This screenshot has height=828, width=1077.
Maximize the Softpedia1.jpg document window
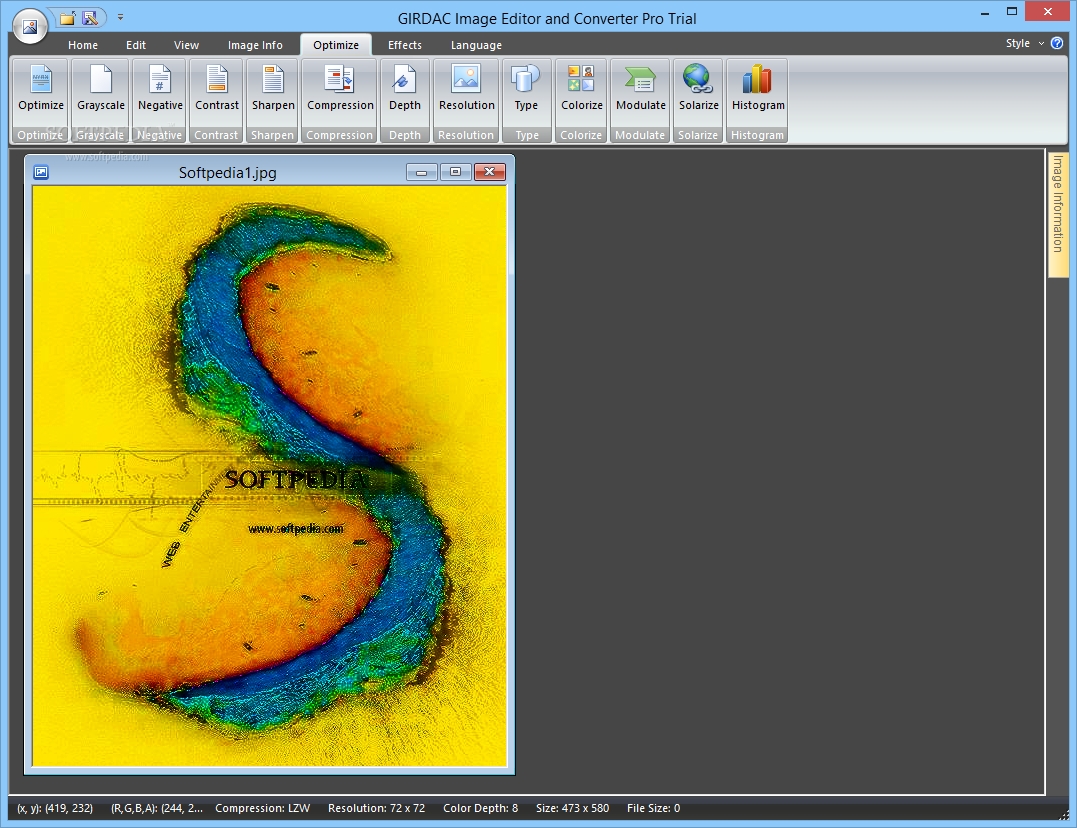[x=455, y=172]
